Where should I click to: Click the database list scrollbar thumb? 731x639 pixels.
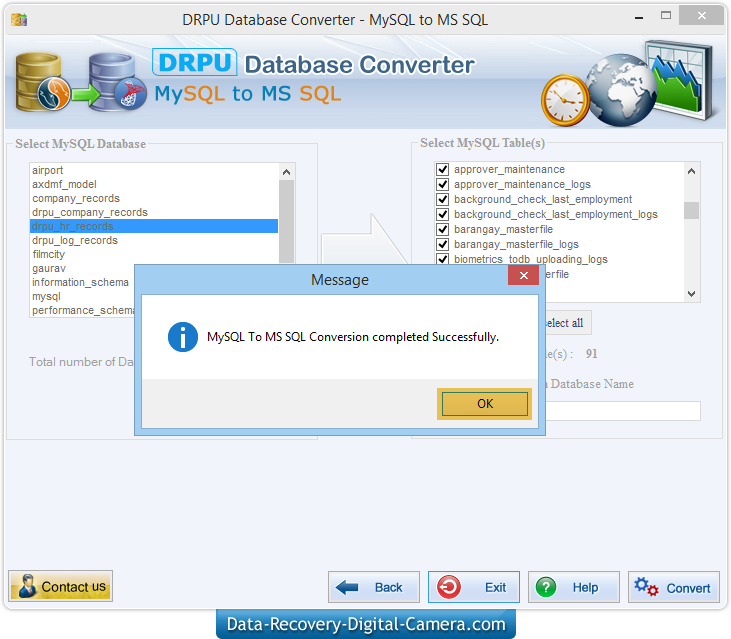(x=287, y=222)
